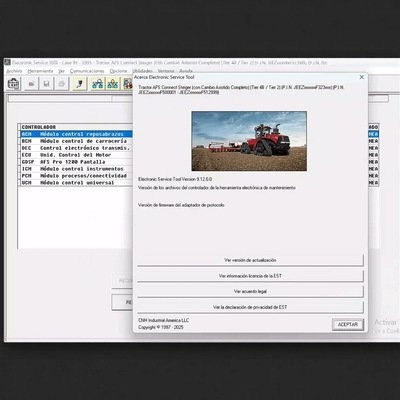
Task: Open the Ventana menu
Action: (166, 71)
